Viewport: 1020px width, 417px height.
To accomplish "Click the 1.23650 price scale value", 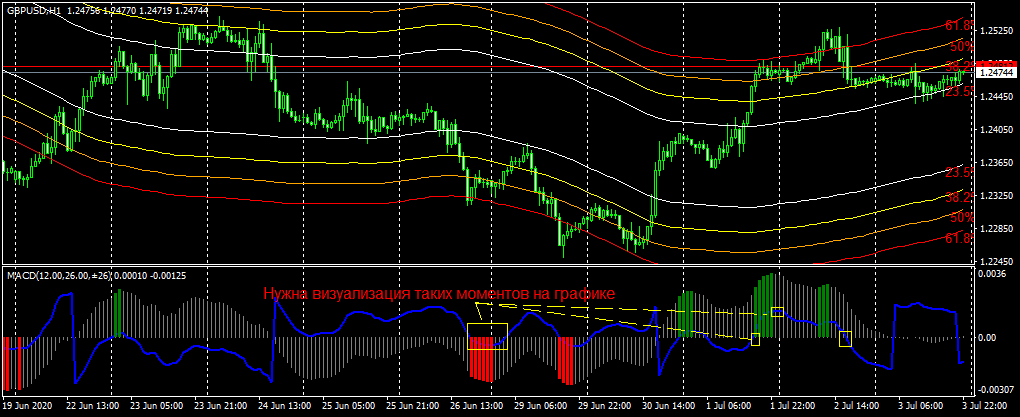I will (x=998, y=163).
